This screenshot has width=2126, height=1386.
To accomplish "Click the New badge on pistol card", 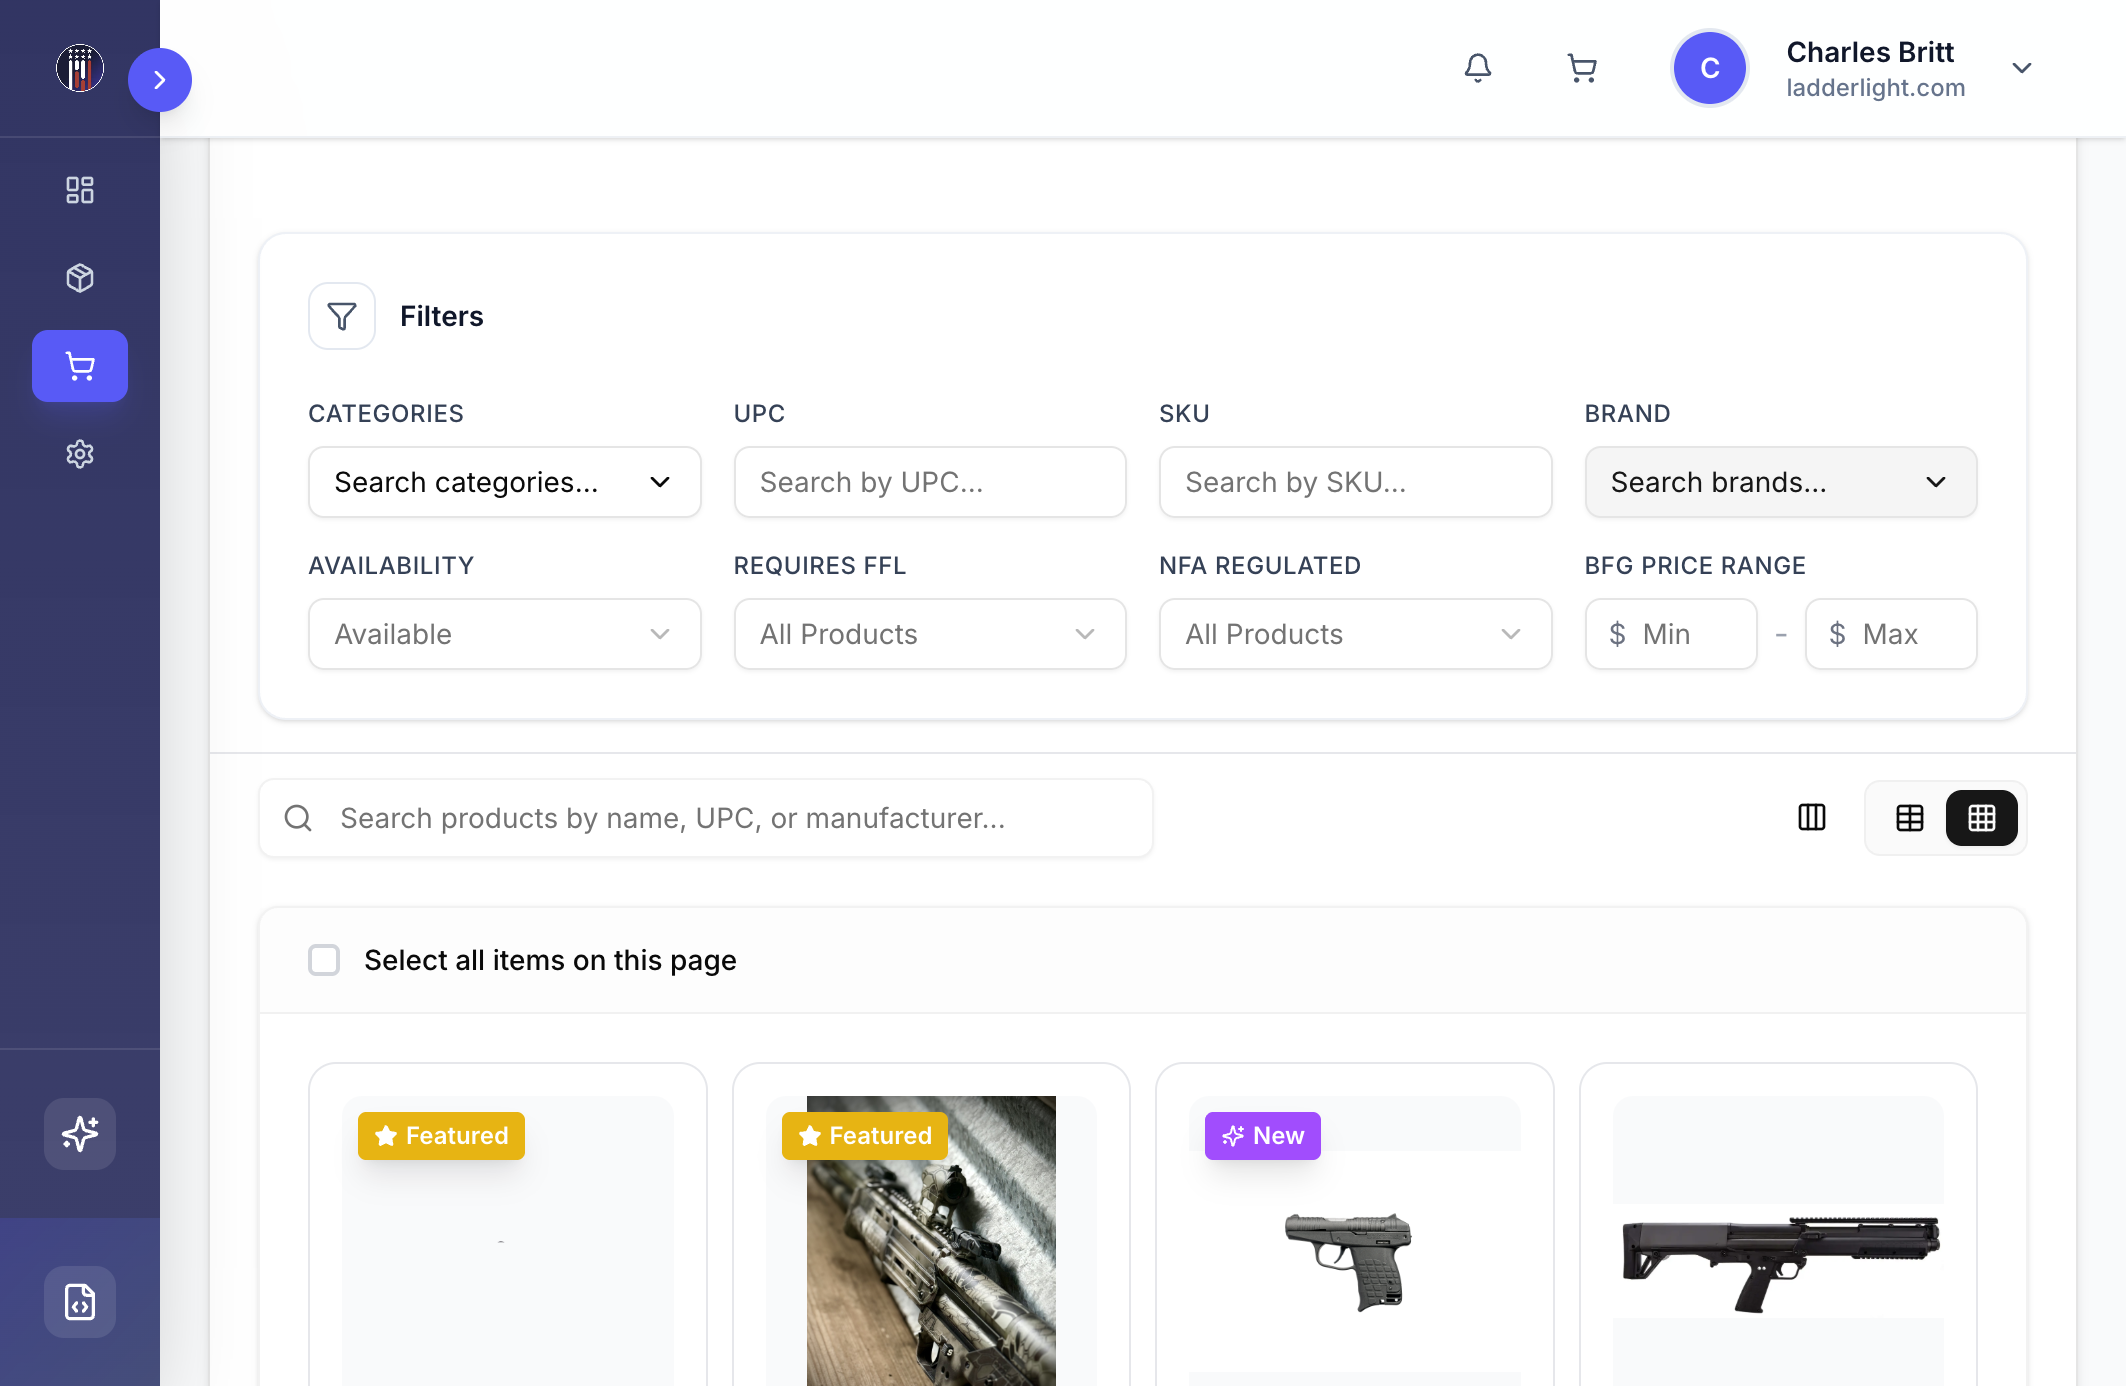I will coord(1263,1136).
